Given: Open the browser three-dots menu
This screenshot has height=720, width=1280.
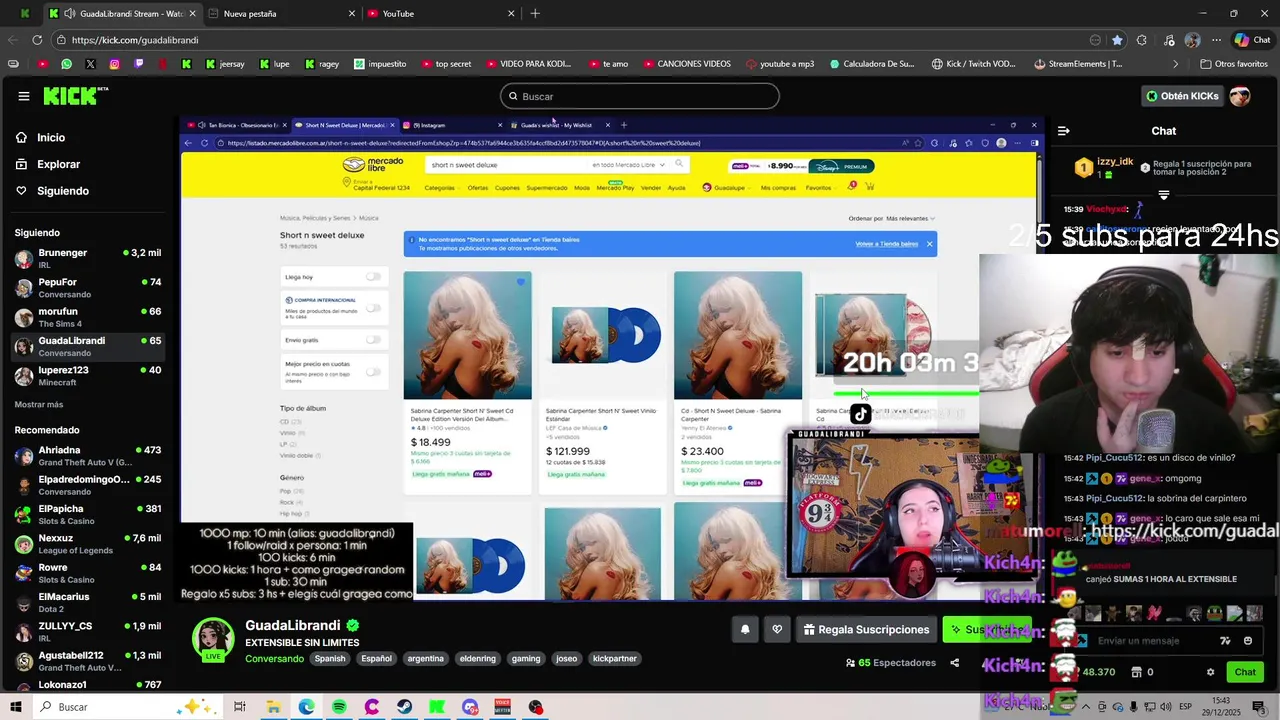Looking at the screenshot, I should coord(1216,40).
